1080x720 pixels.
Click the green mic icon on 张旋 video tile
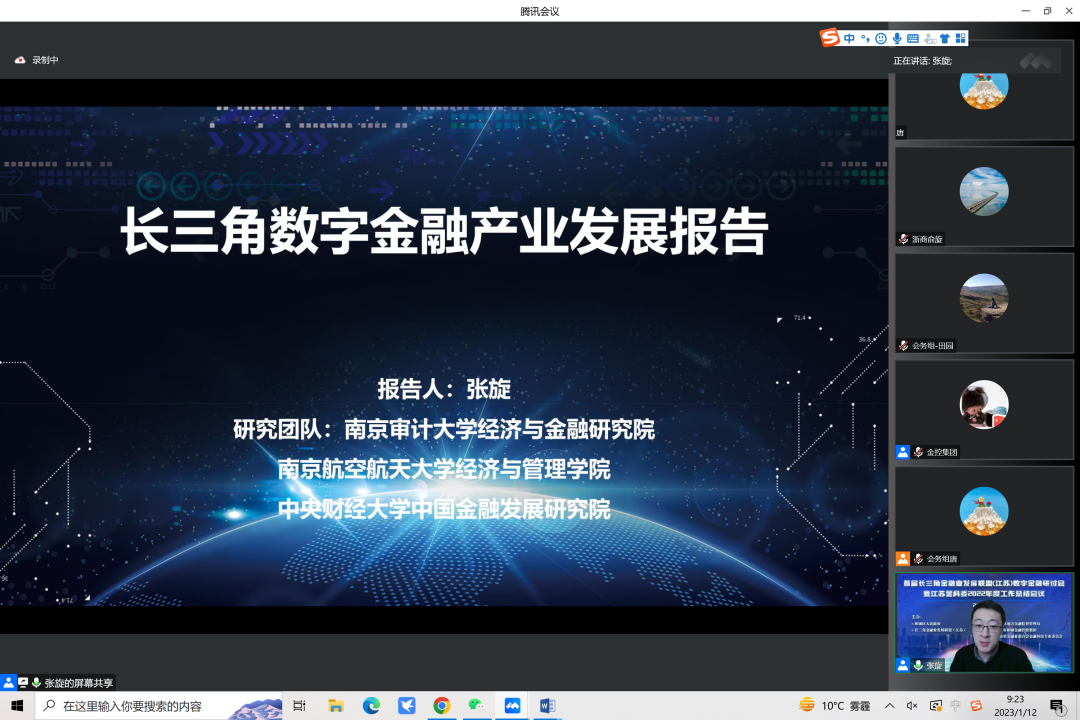pos(918,665)
